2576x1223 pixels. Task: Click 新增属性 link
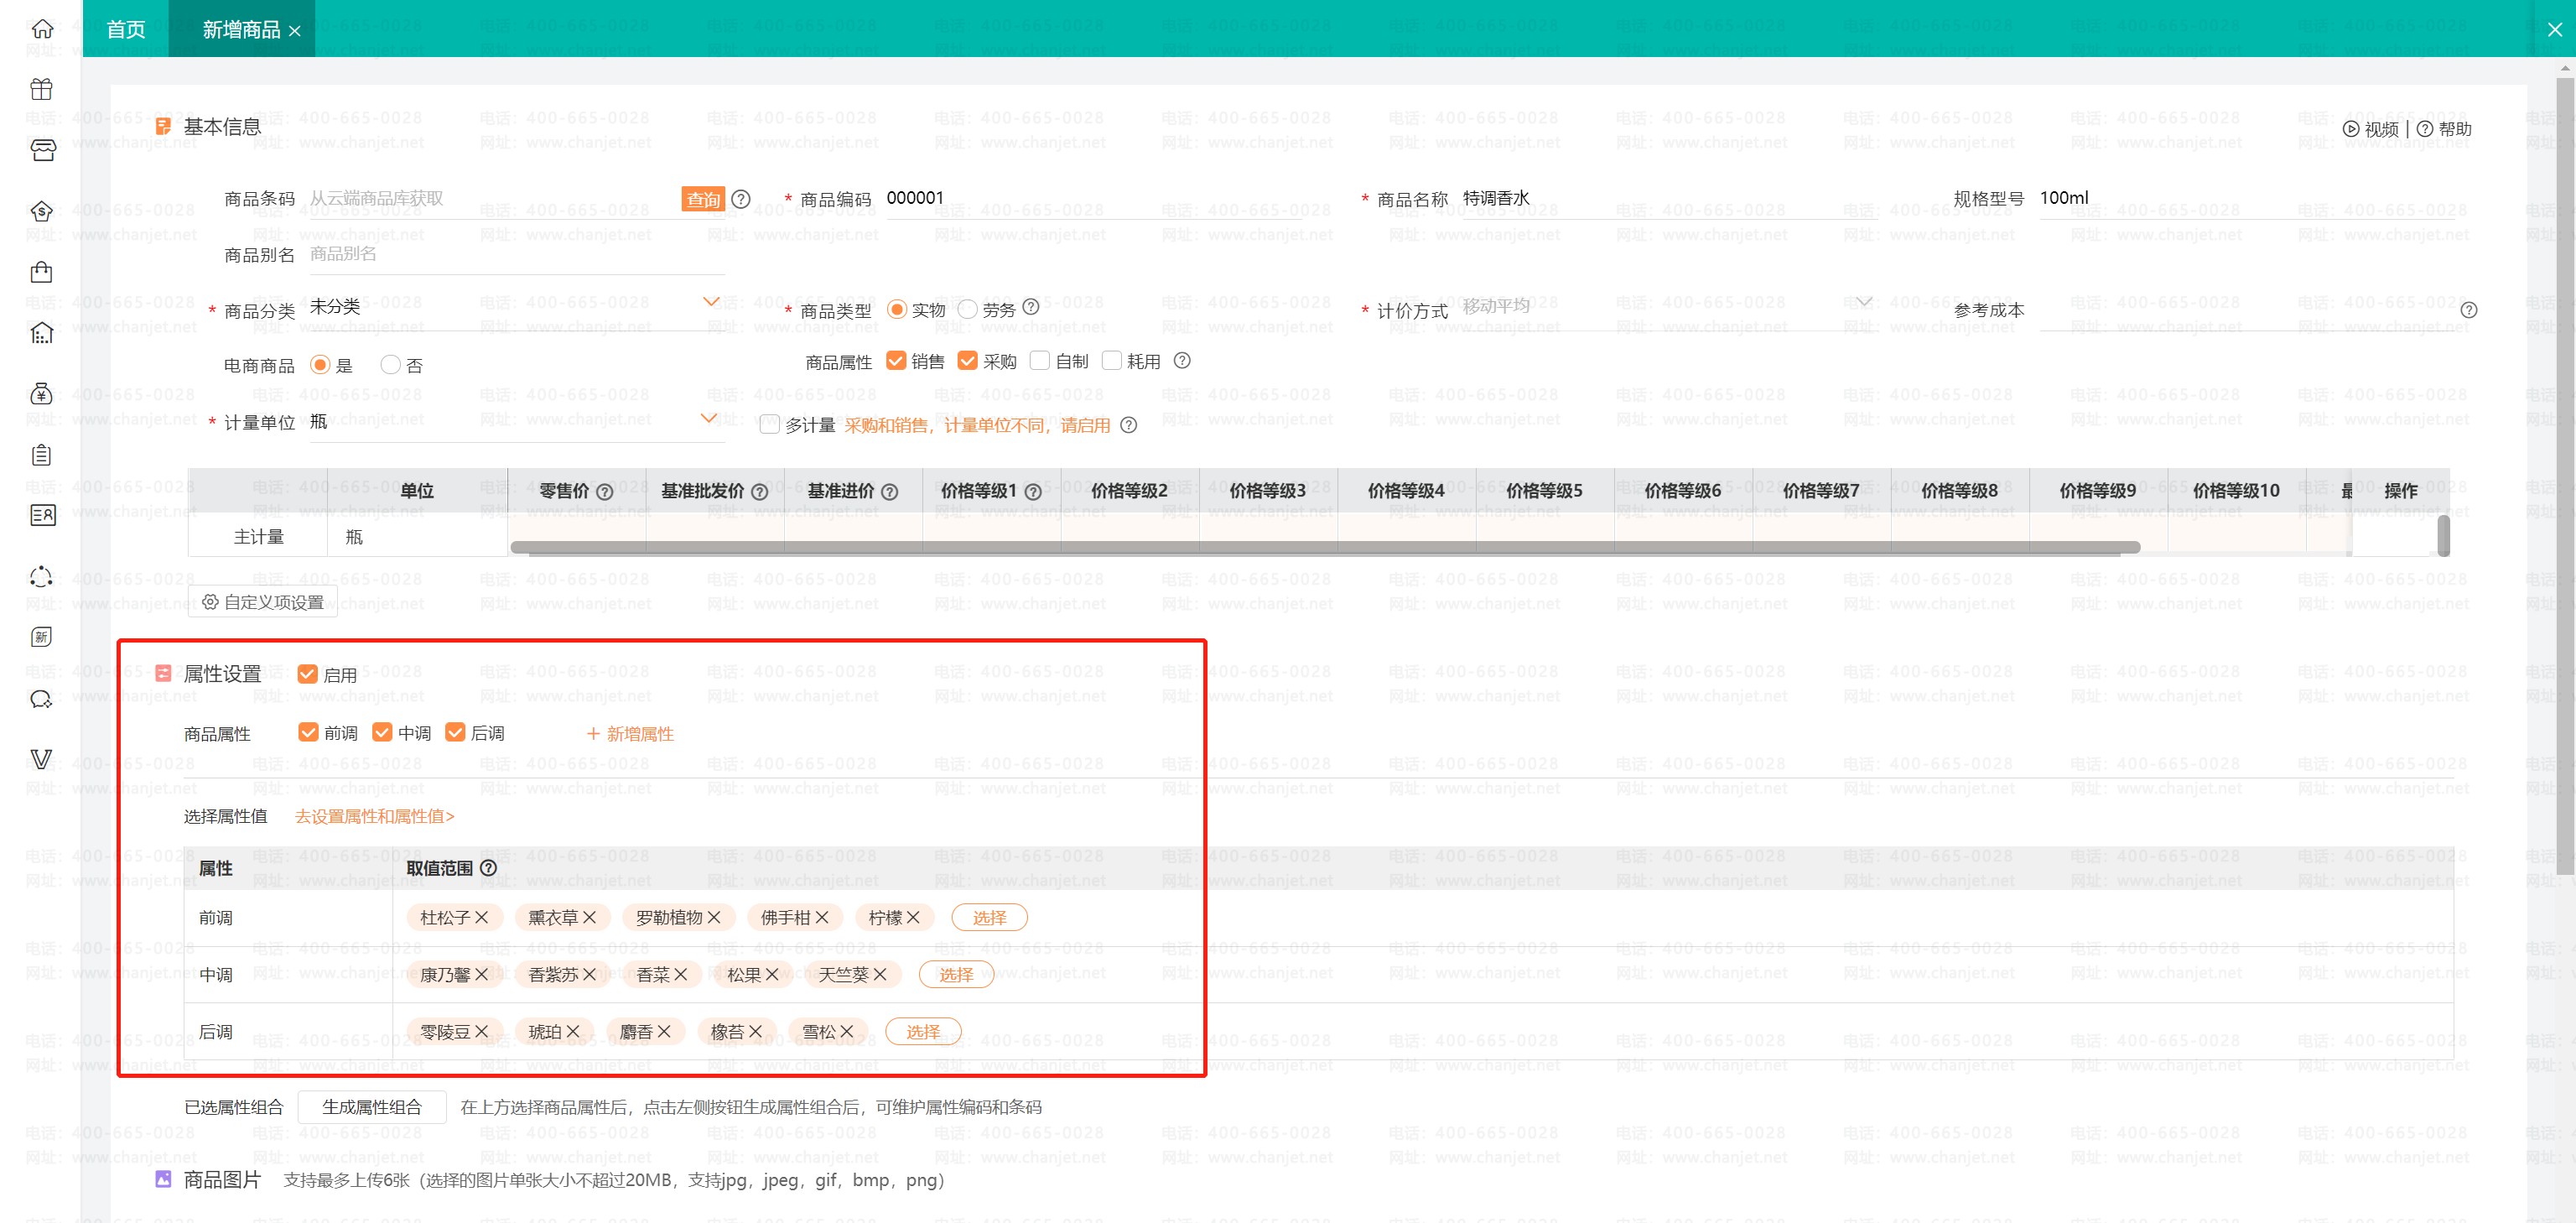click(x=630, y=734)
